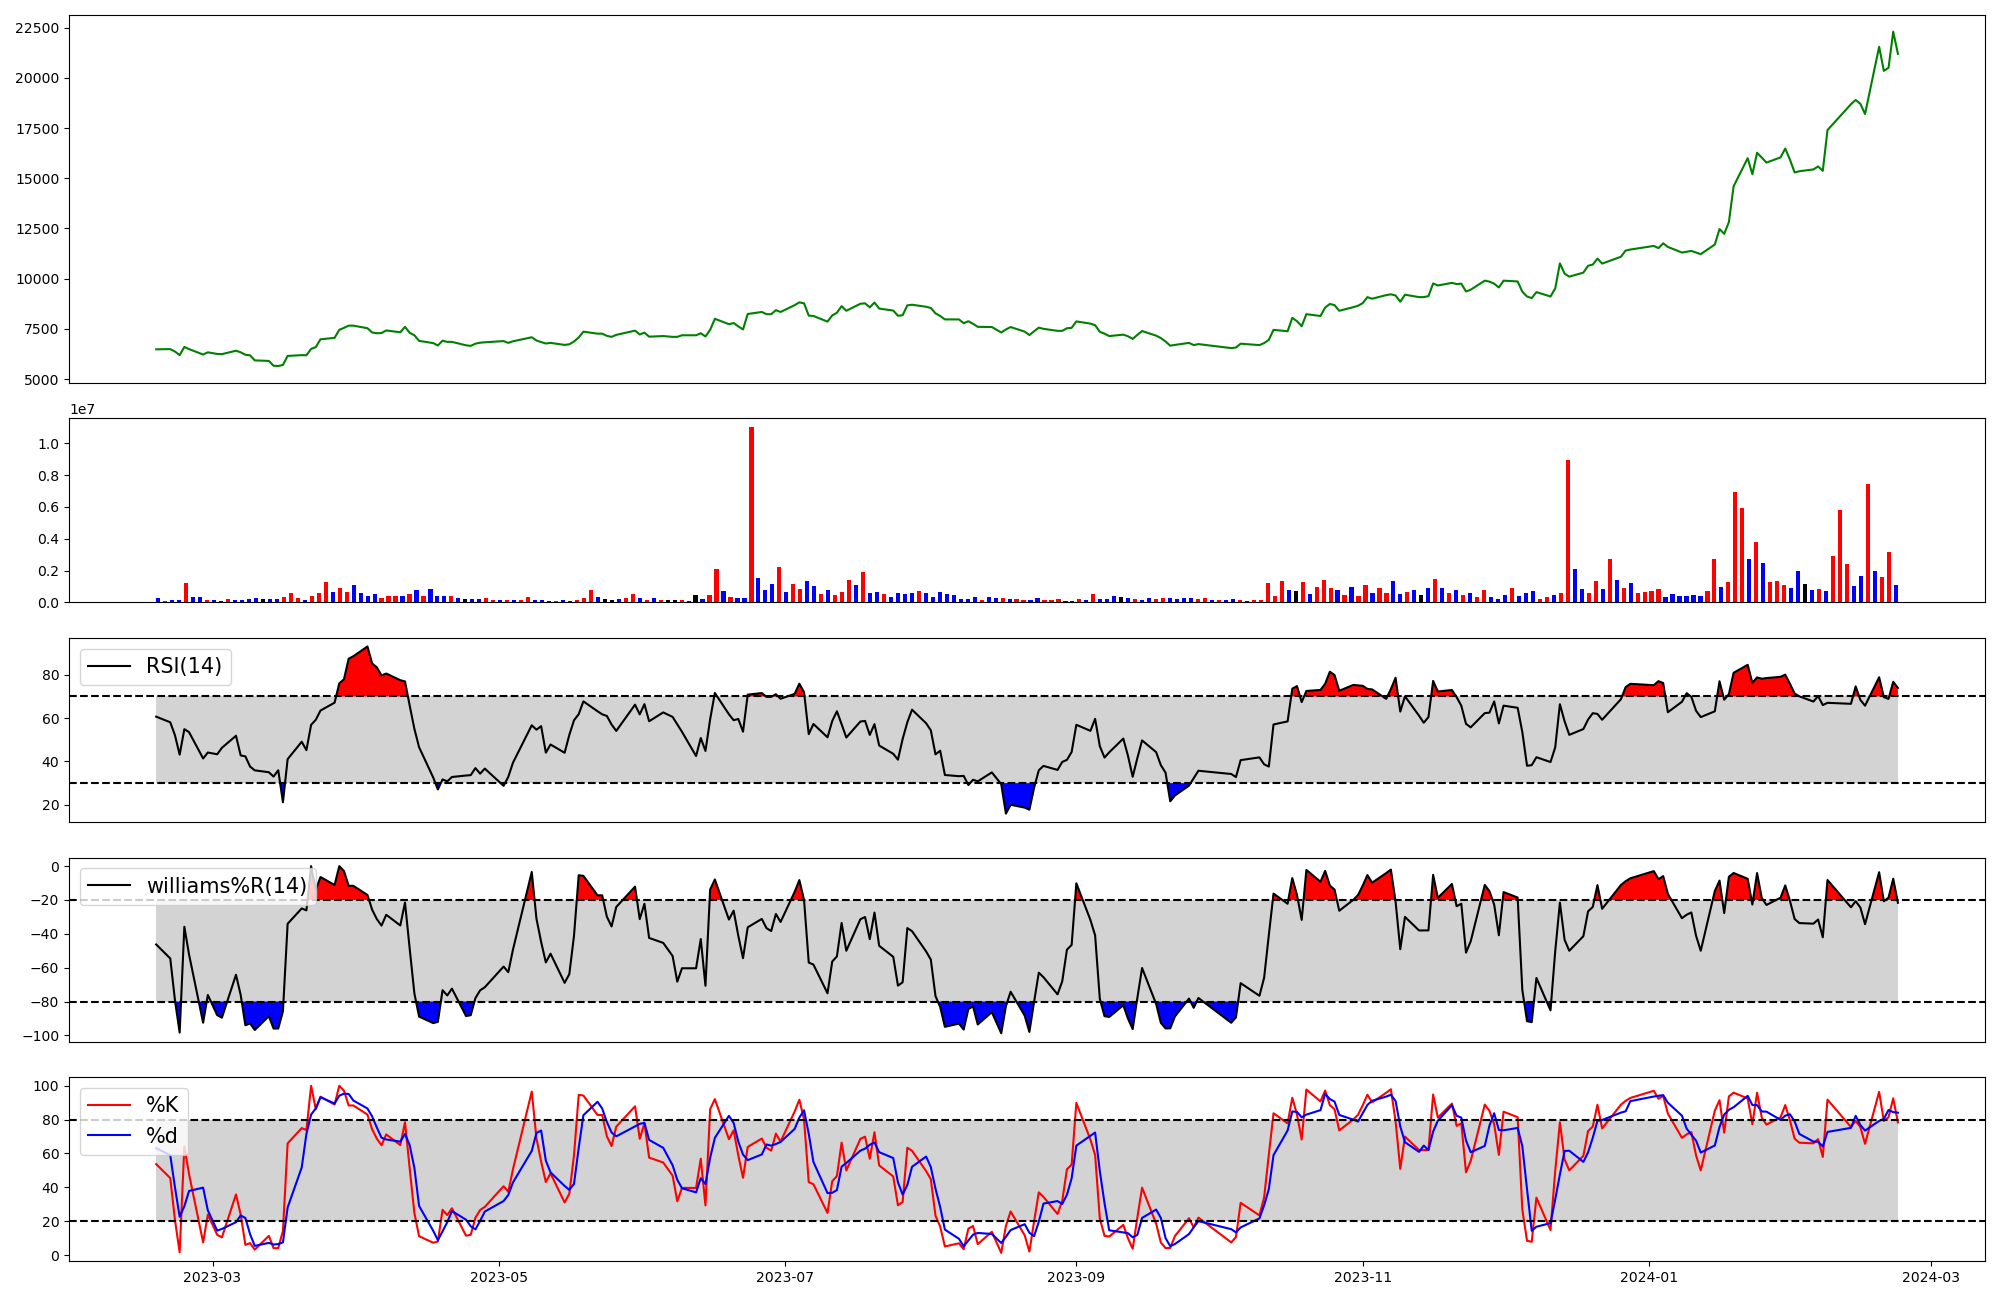Click the 2023-09 date tick label
2000x1300 pixels.
pos(1076,1277)
